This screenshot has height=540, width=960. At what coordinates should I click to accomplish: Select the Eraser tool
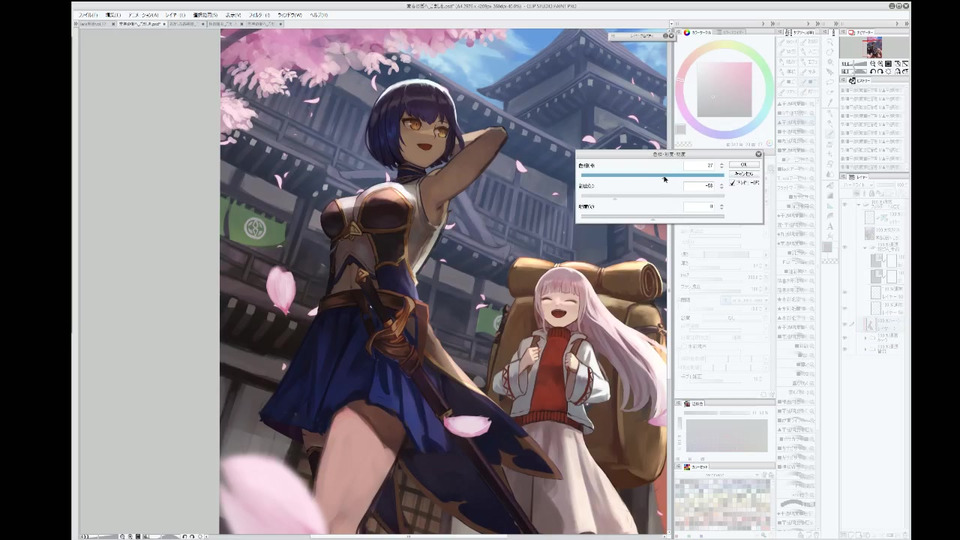point(830,163)
